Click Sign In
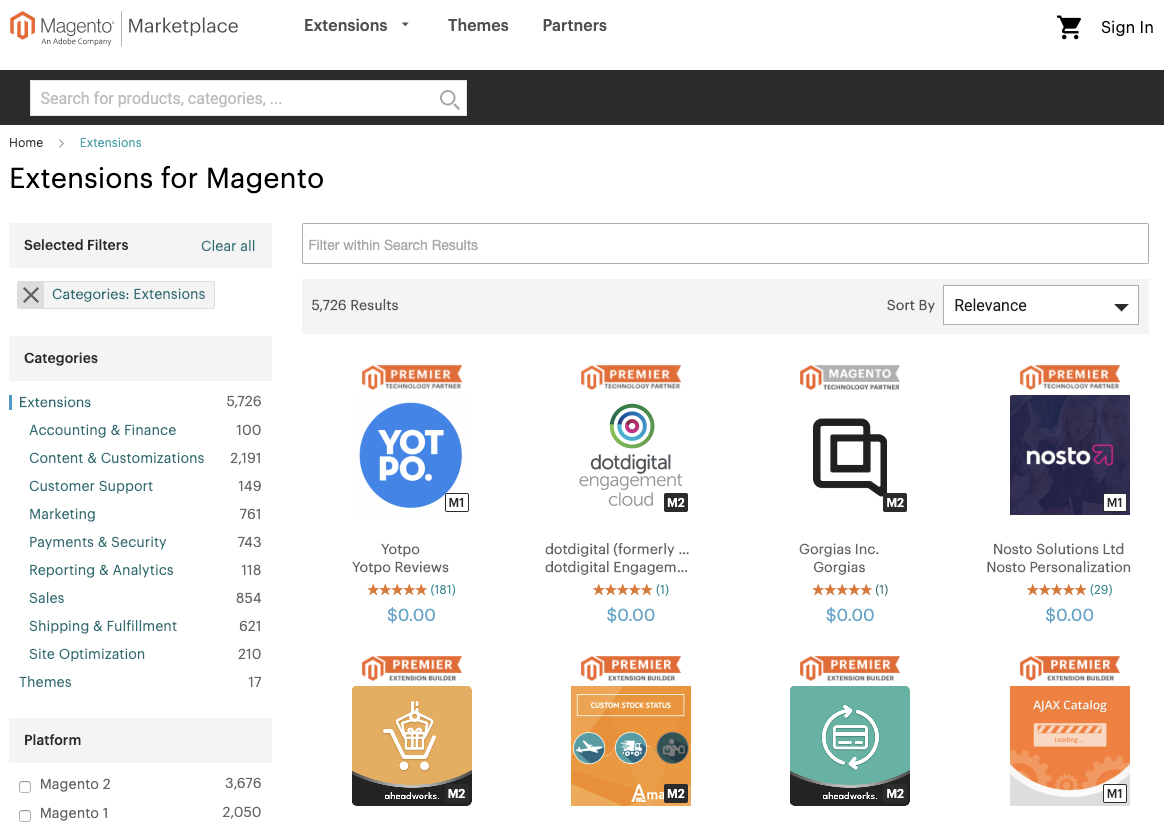The height and width of the screenshot is (829, 1164). click(1127, 27)
